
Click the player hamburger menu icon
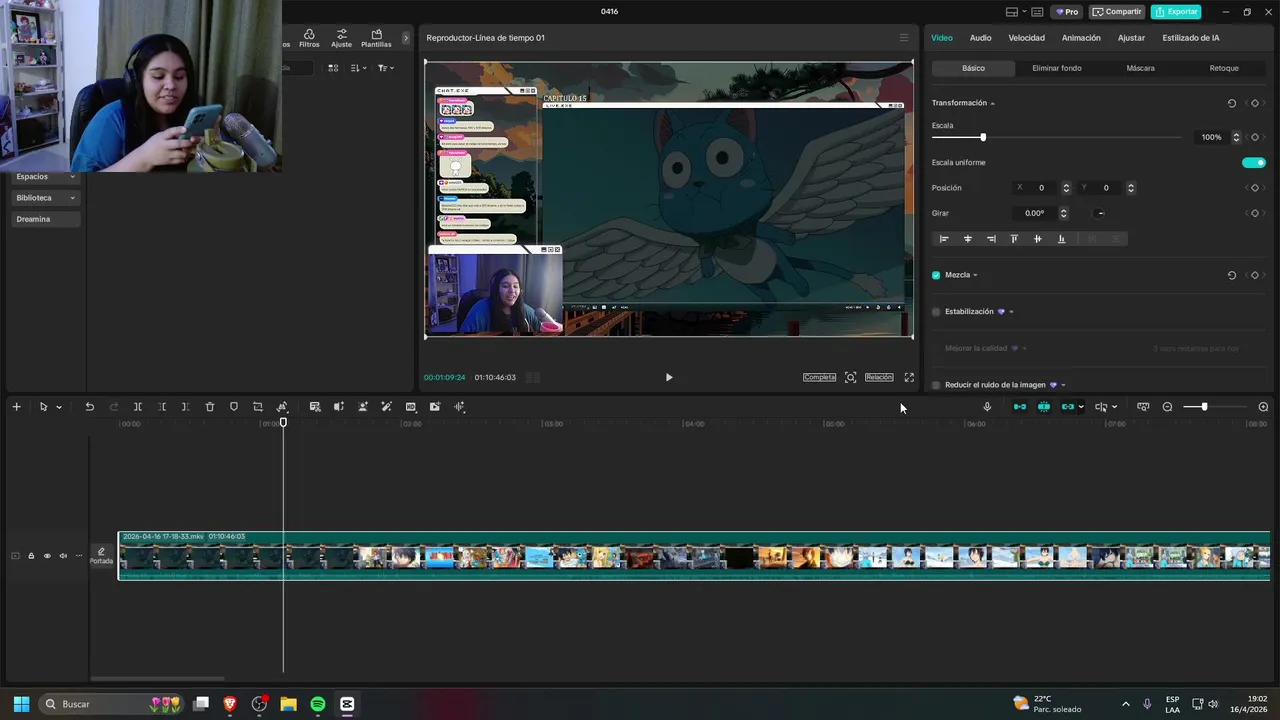click(904, 38)
